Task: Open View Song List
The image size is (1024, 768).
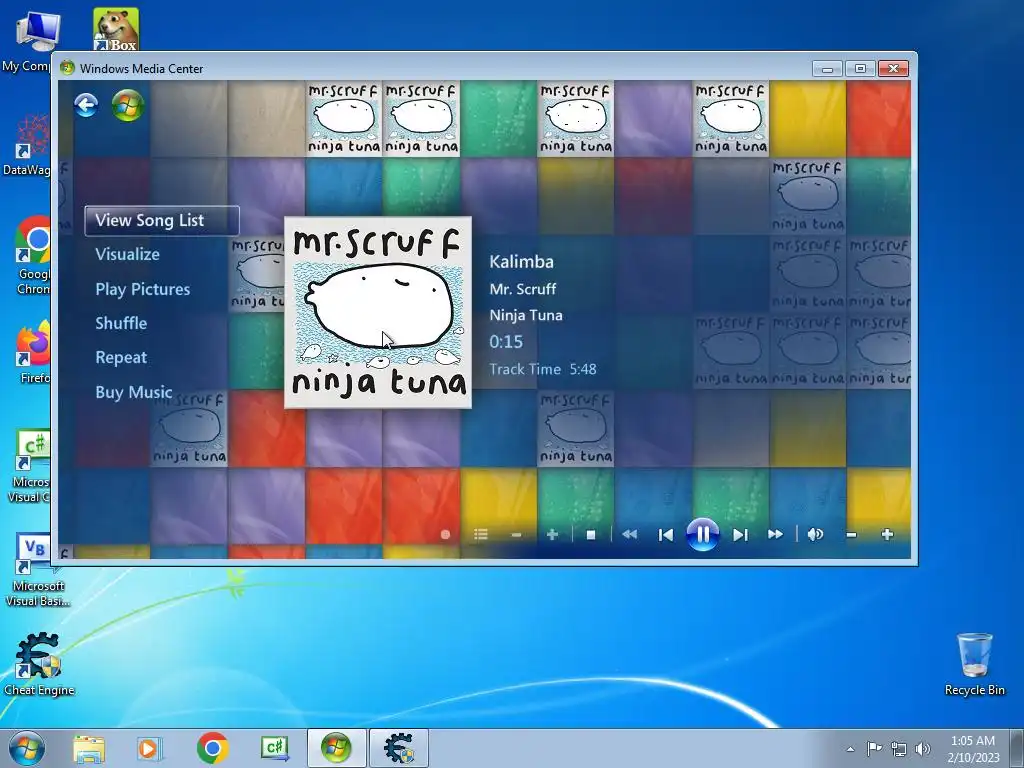Action: coord(162,220)
